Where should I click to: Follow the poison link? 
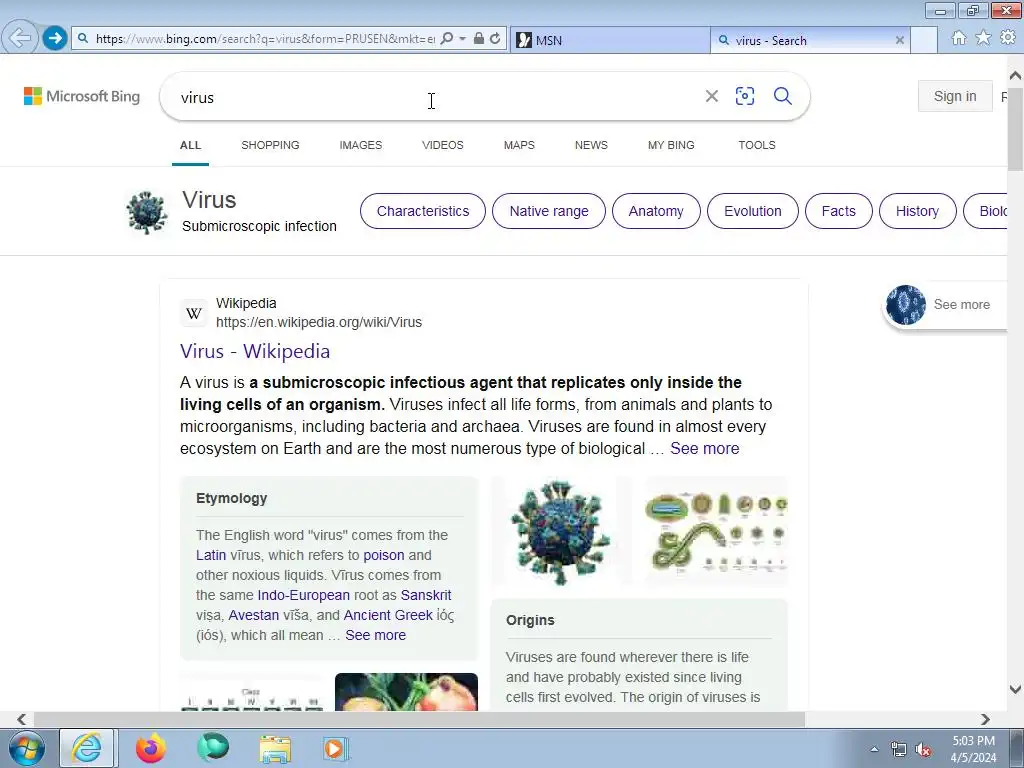(383, 555)
